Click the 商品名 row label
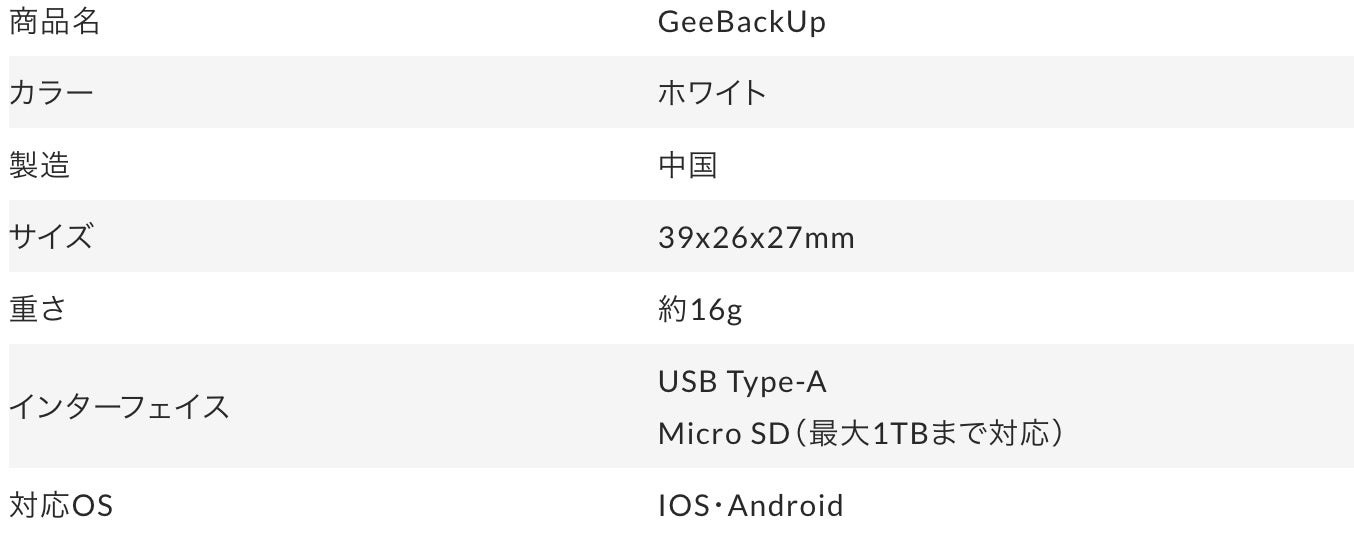 pyautogui.click(x=55, y=22)
